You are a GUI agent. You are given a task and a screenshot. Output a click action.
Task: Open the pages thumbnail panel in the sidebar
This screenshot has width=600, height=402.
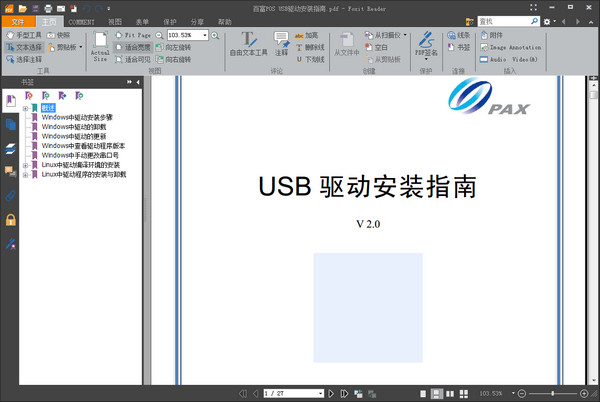[x=10, y=125]
